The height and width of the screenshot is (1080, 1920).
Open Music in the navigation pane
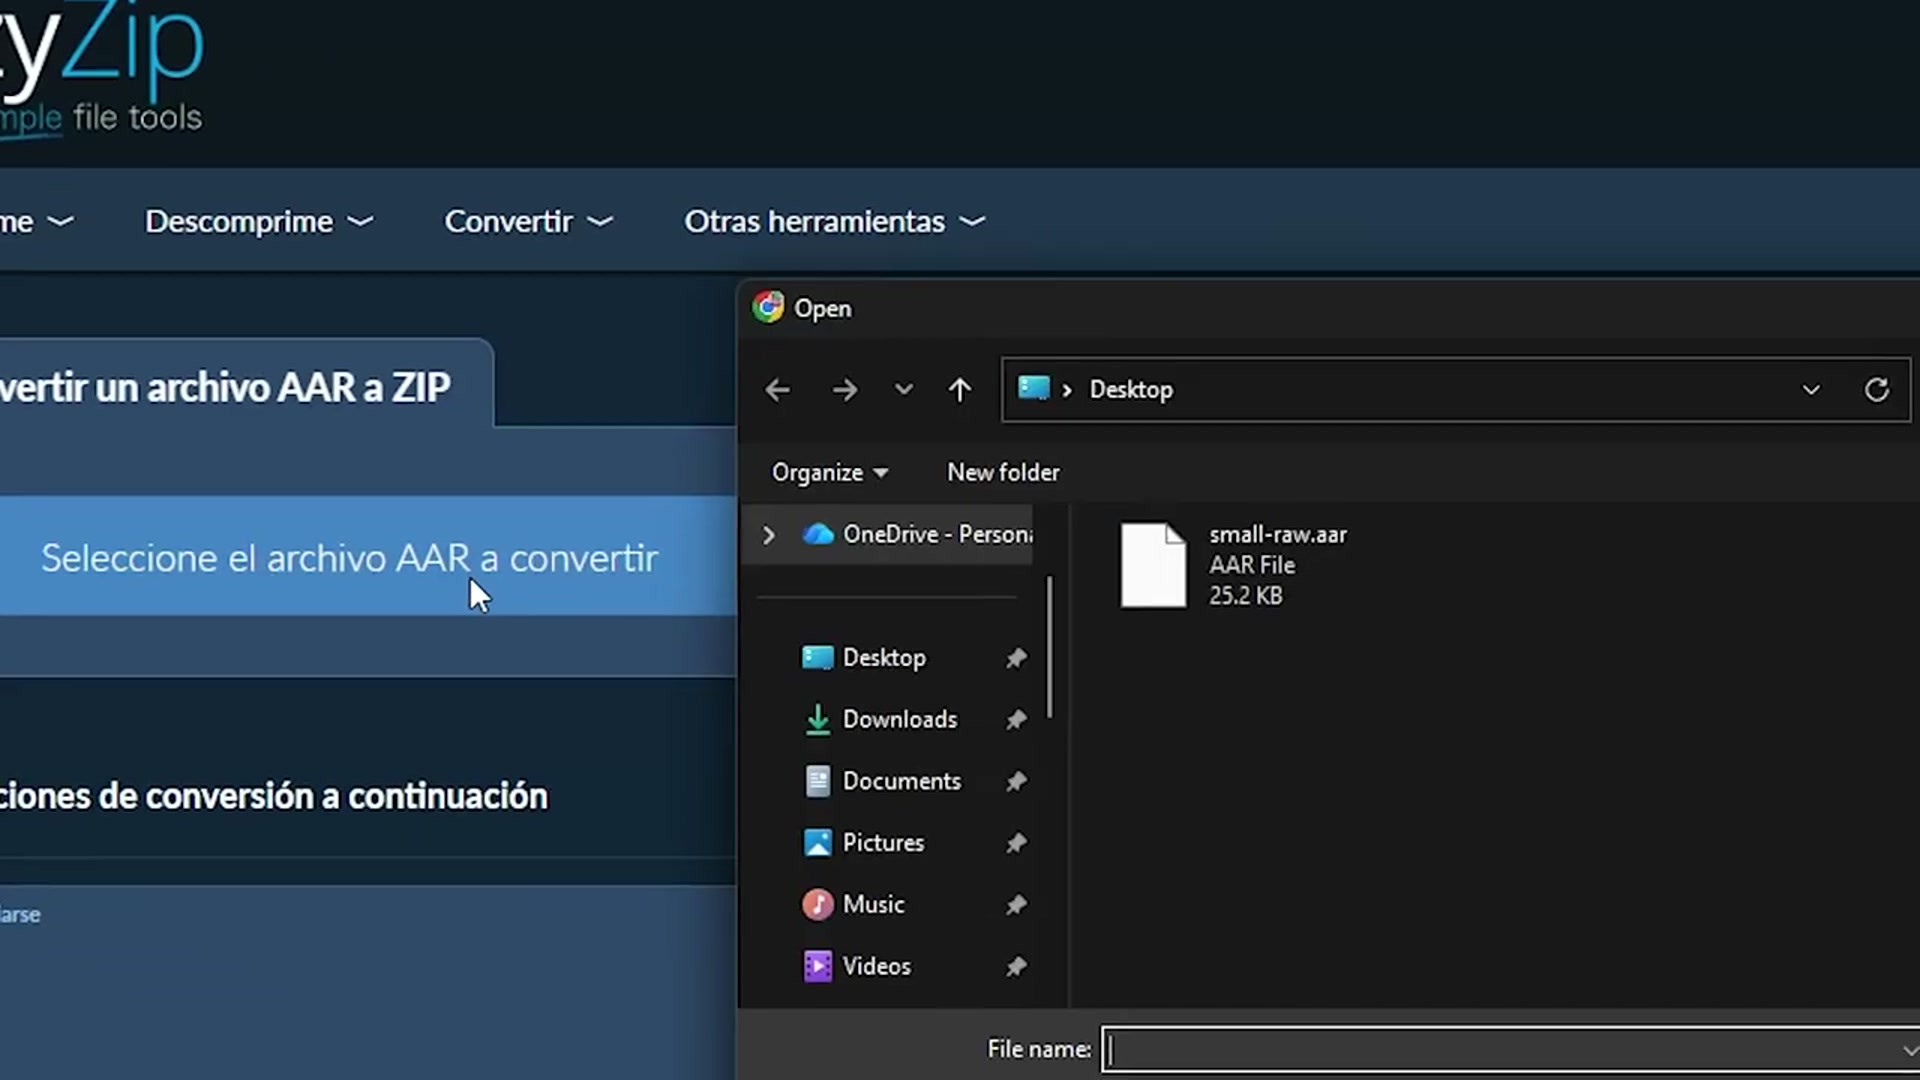point(873,904)
